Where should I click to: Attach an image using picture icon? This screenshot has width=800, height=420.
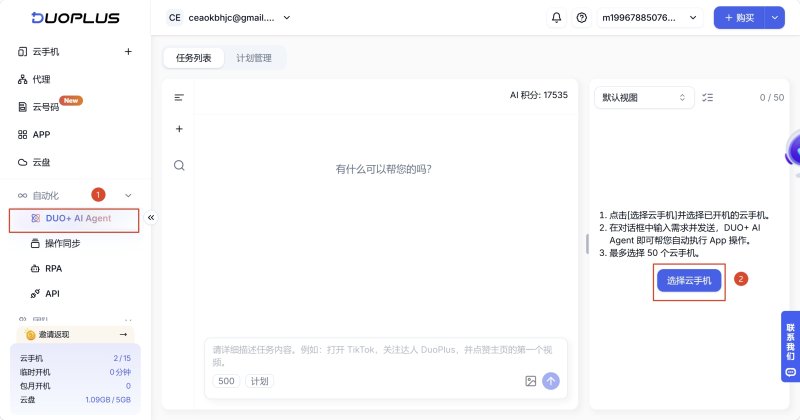click(x=531, y=381)
